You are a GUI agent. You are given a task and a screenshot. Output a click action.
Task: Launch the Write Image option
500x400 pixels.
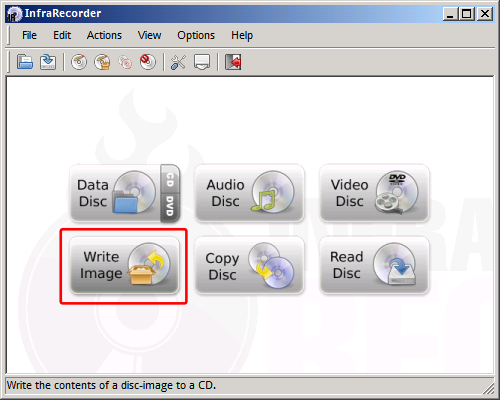tap(124, 265)
